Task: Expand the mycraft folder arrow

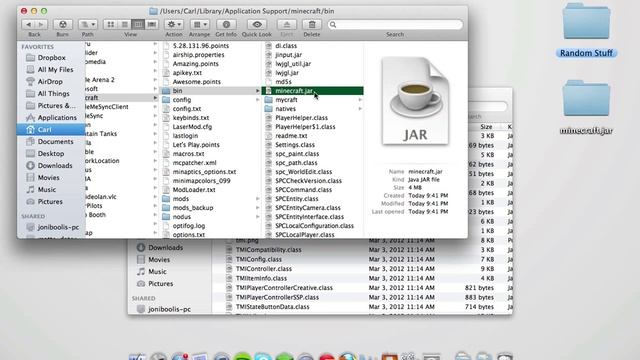Action: [360, 100]
